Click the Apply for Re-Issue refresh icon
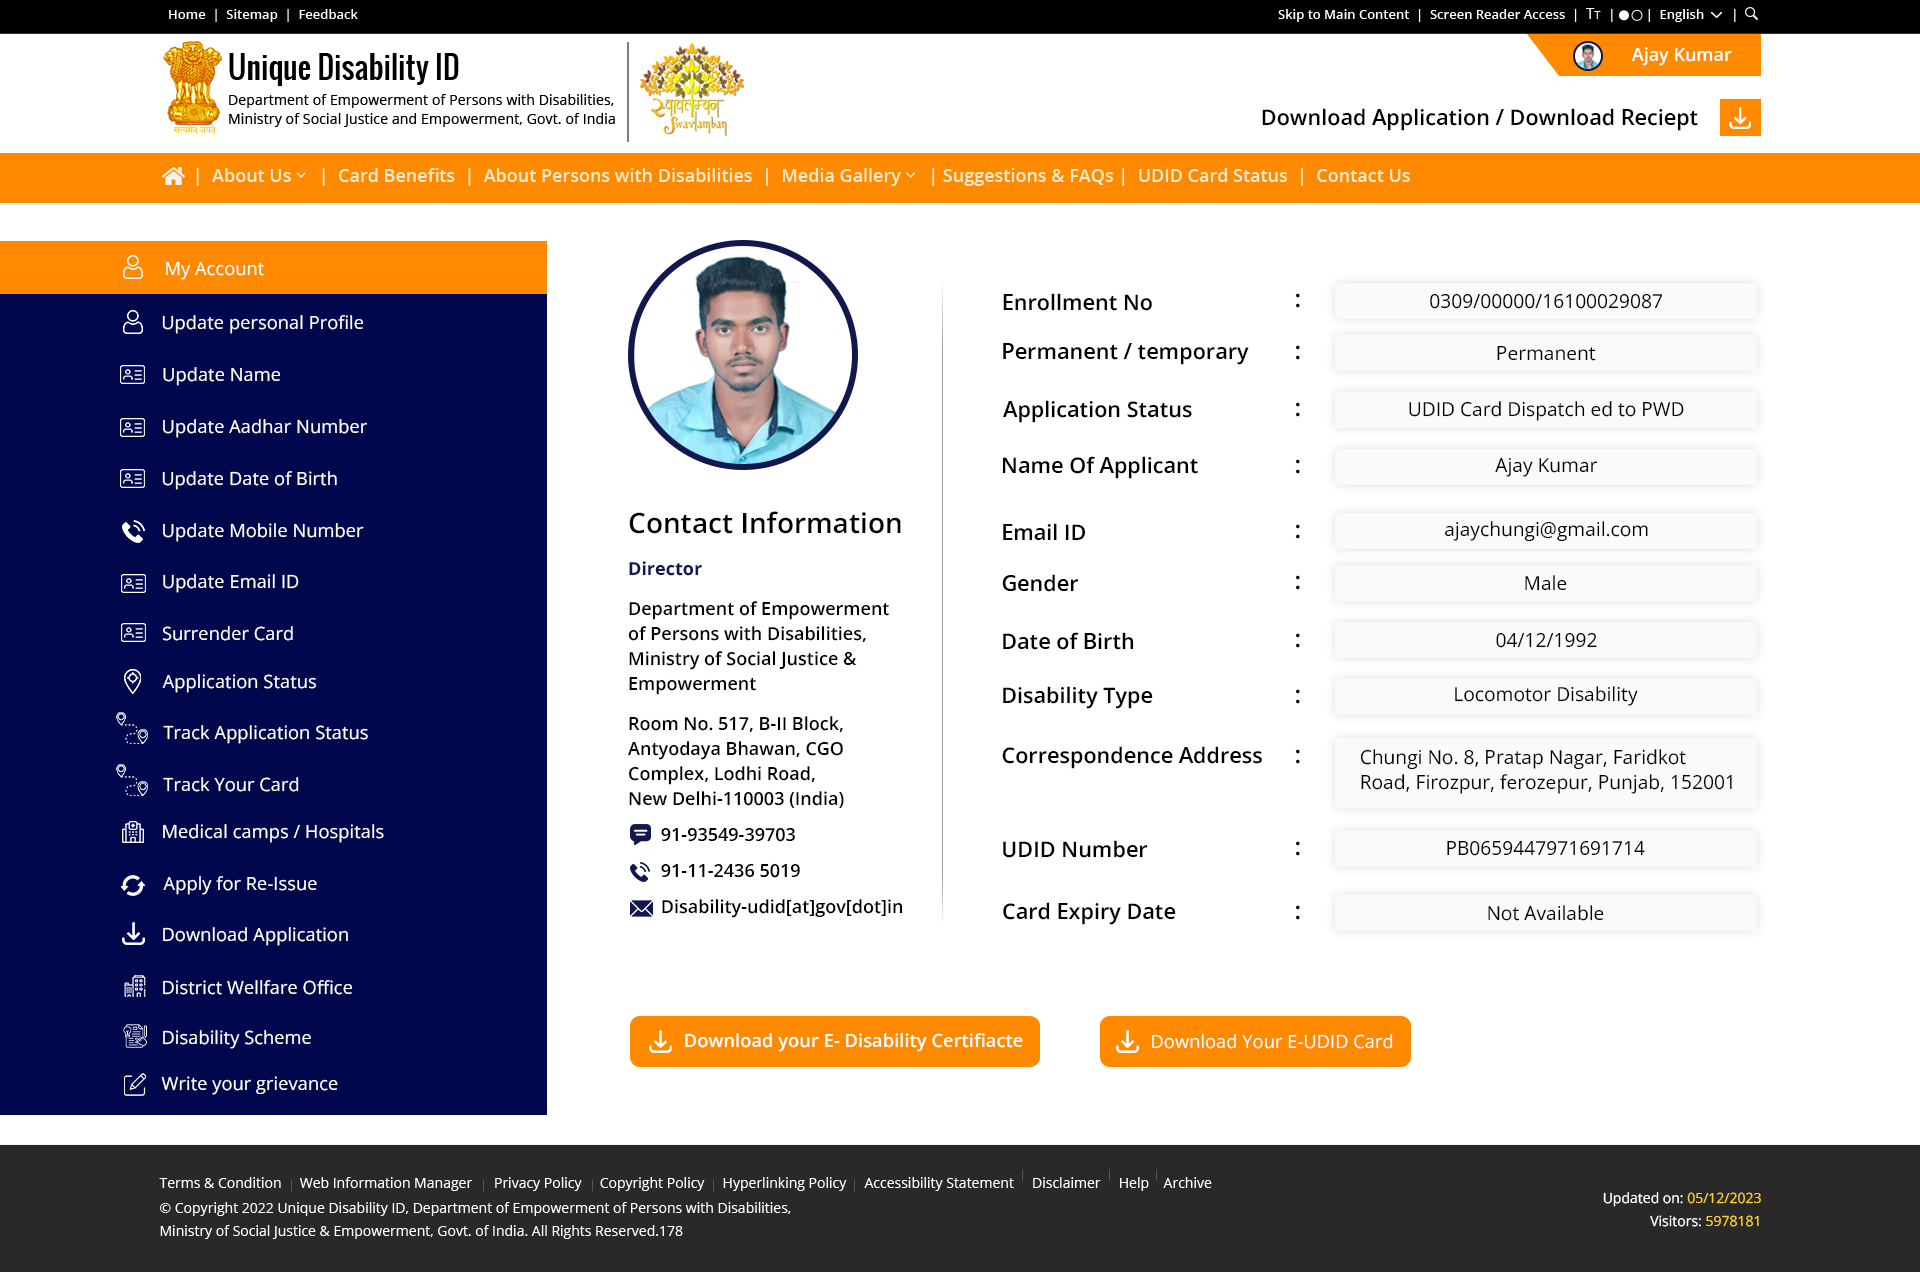Screen dimensions: 1920x1272 pyautogui.click(x=133, y=885)
